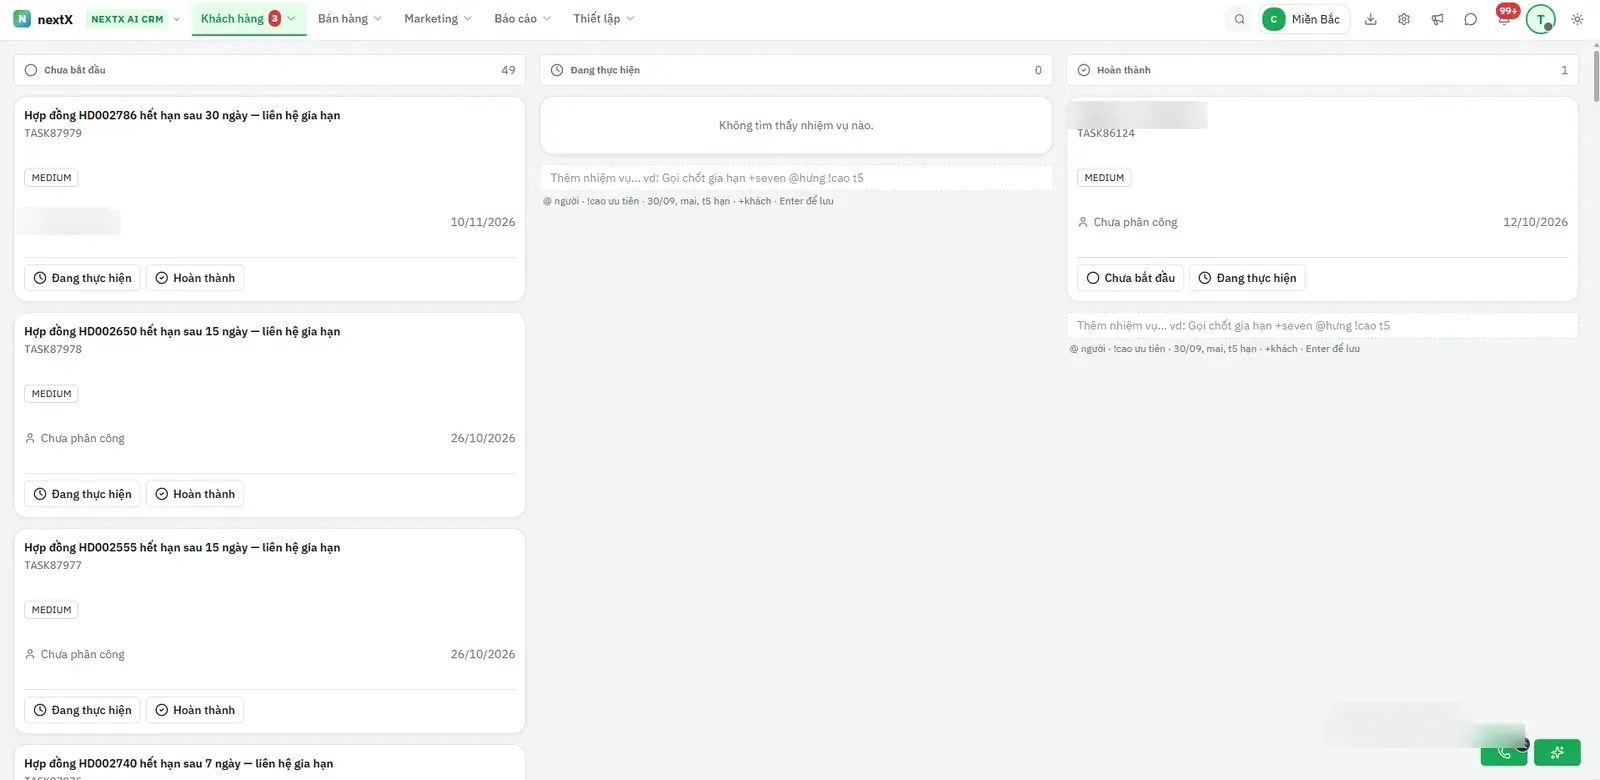Click the megaphone announcements icon
Viewport: 1600px width, 780px height.
[x=1437, y=19]
